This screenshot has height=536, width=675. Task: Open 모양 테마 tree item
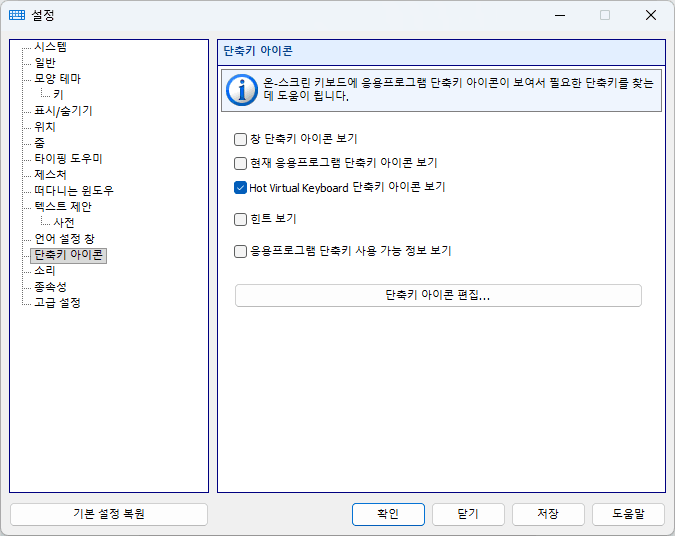click(x=58, y=79)
